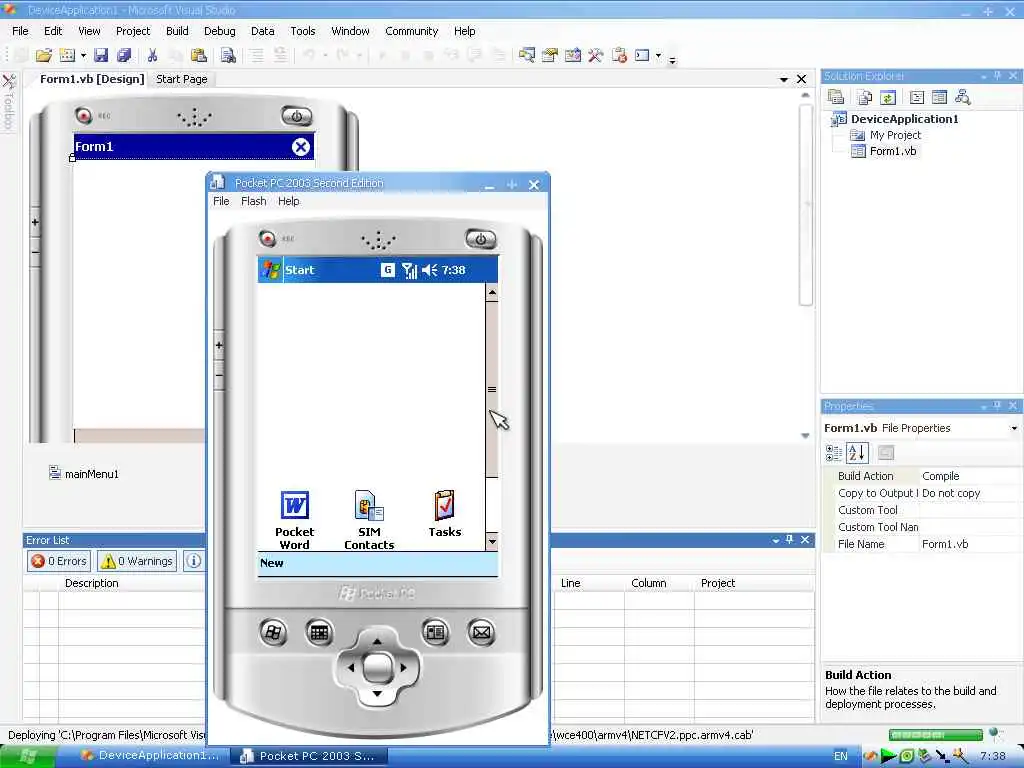Open SIM Contacts in the emulator
This screenshot has width=1024, height=768.
click(369, 520)
